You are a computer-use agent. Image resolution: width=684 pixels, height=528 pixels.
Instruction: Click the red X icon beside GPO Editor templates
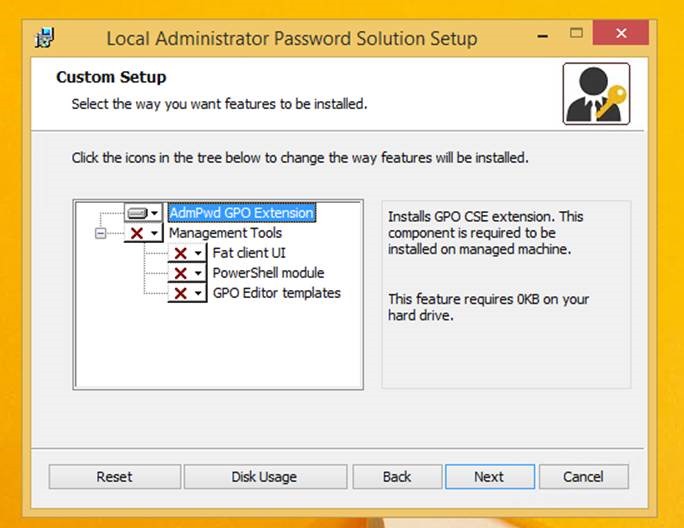[181, 293]
